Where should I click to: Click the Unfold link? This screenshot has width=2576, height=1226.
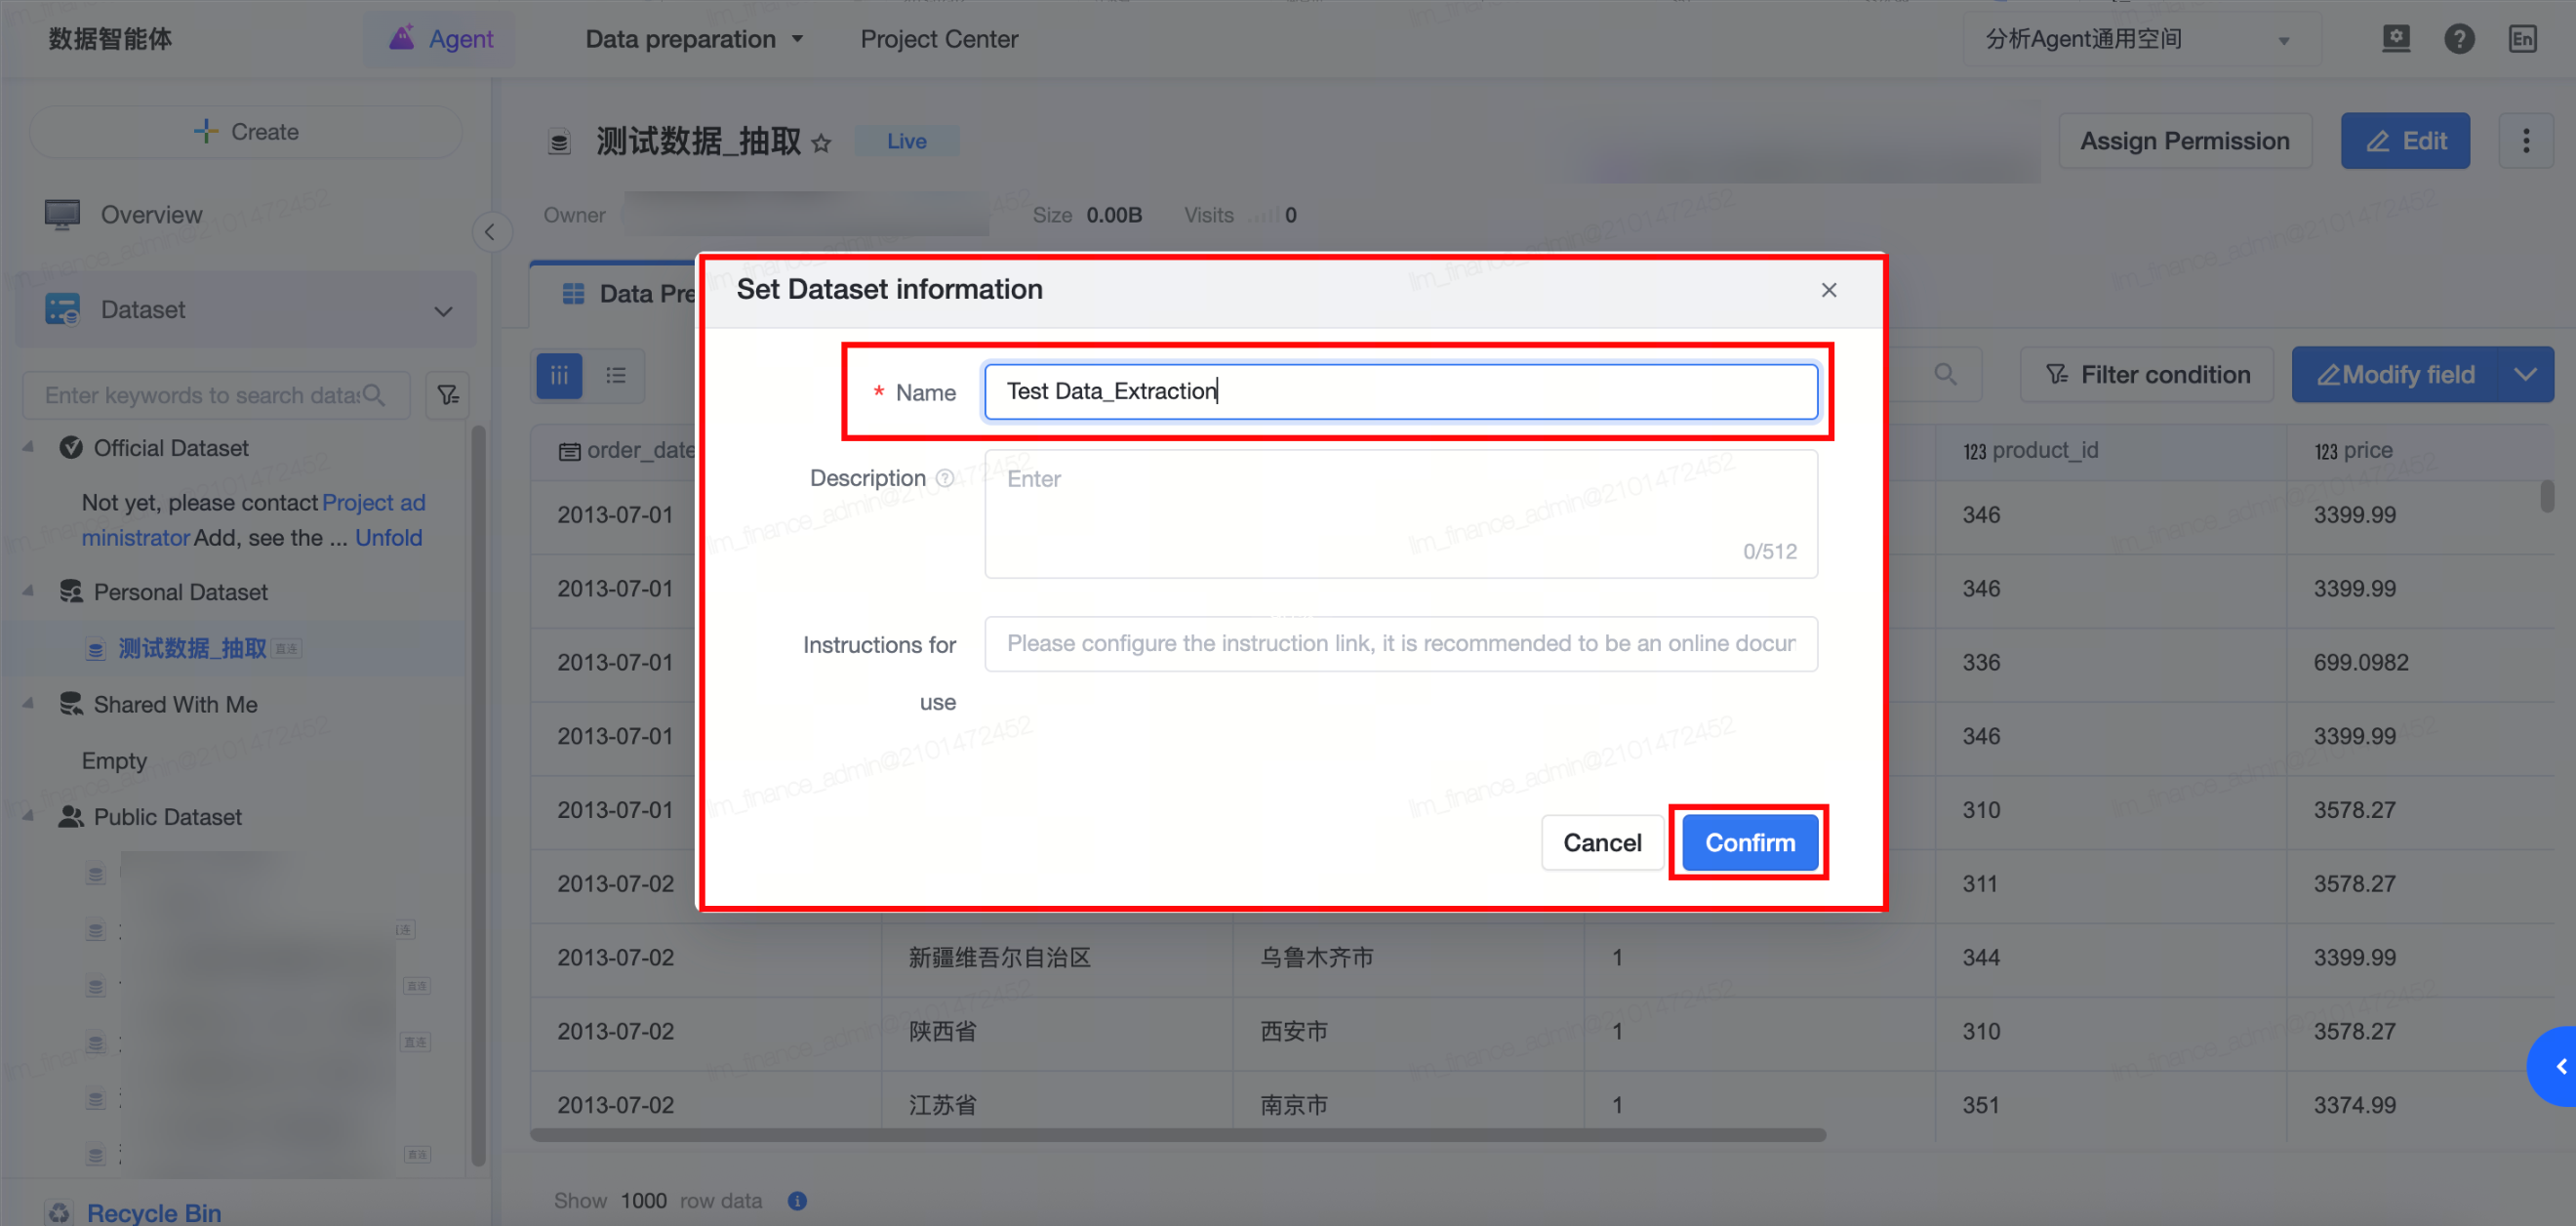click(388, 537)
